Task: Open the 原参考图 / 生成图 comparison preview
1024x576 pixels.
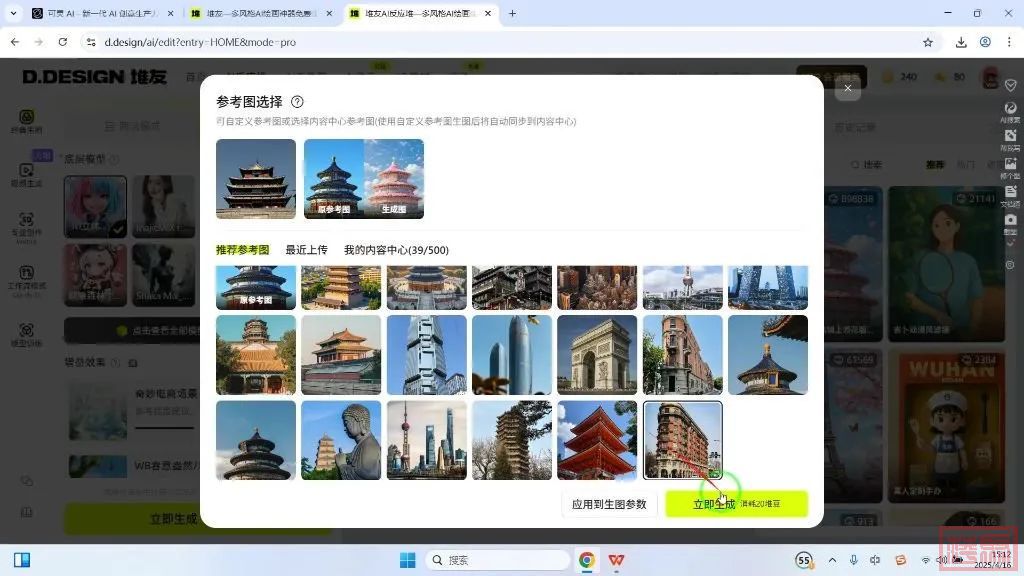Action: (364, 179)
